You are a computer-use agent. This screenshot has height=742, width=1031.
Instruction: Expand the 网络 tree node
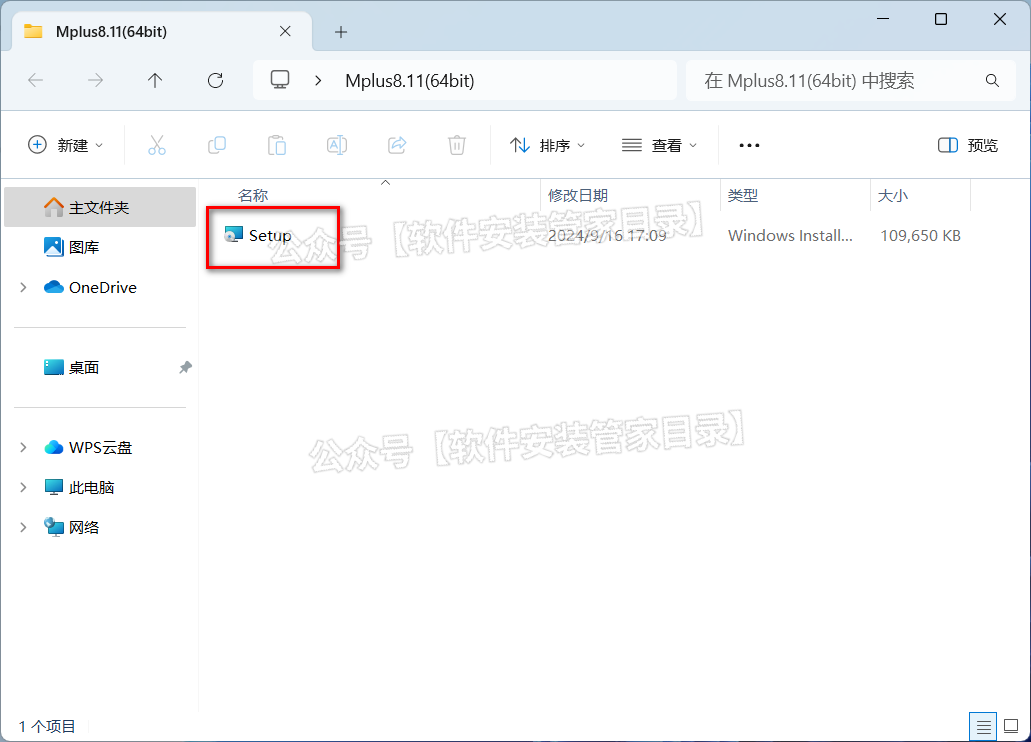tap(24, 528)
